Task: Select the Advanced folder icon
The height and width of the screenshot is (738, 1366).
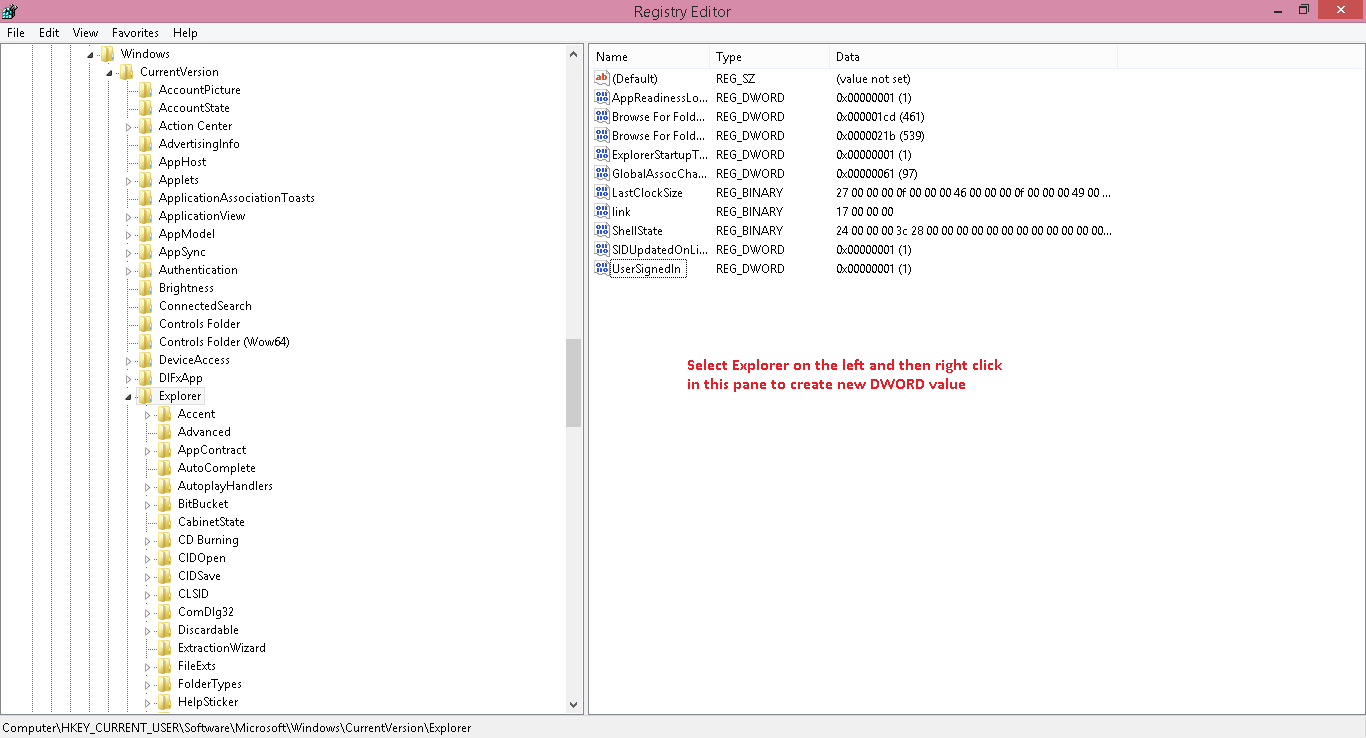Action: 165,432
